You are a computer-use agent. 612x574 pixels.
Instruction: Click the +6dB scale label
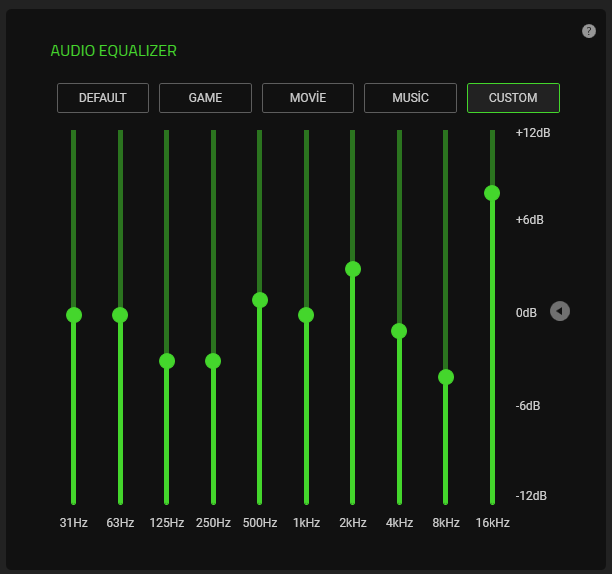tap(530, 220)
